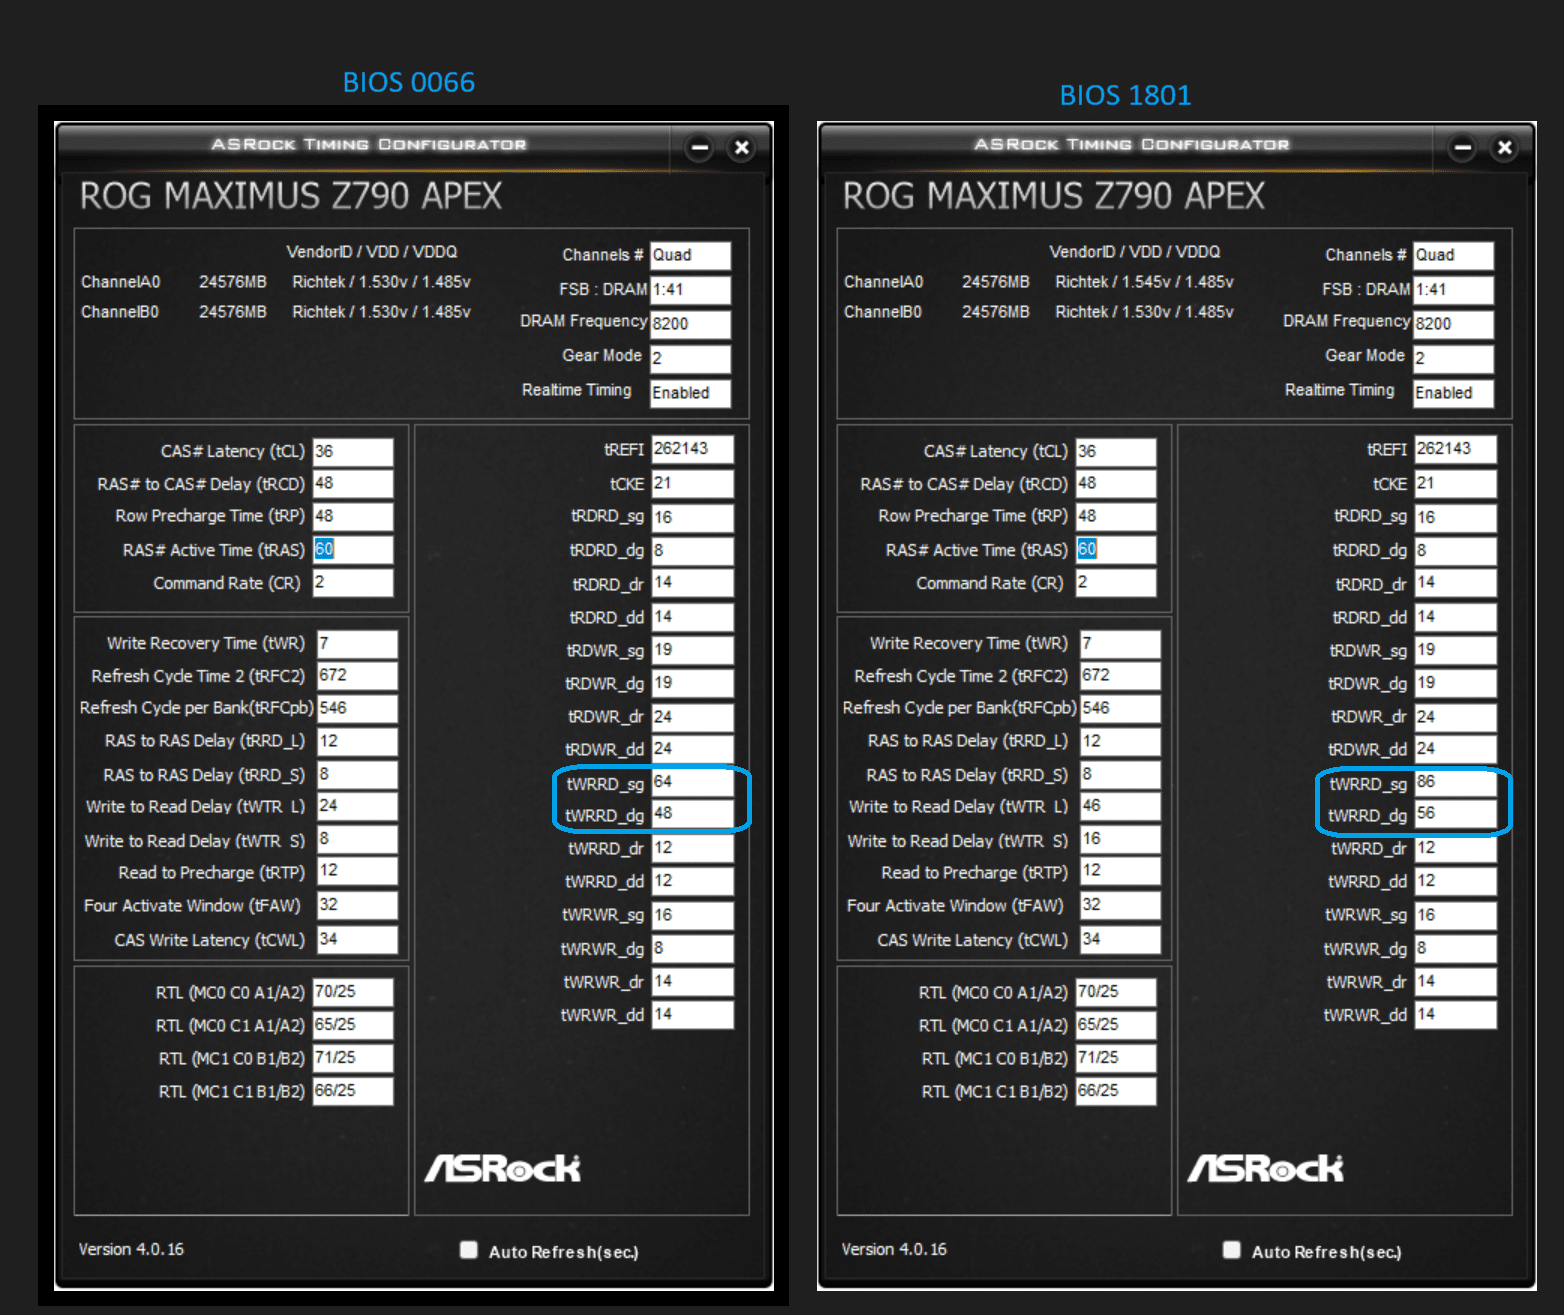
Task: Click tRFC2 field showing 672 in BIOS 1801
Action: pos(1120,676)
